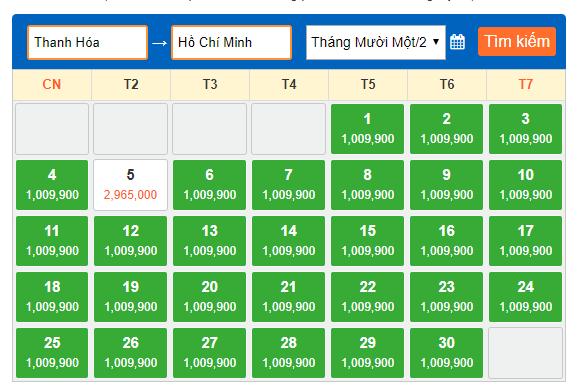Image resolution: width=577 pixels, height=391 pixels.
Task: Click the T2 weekday header
Action: [131, 85]
